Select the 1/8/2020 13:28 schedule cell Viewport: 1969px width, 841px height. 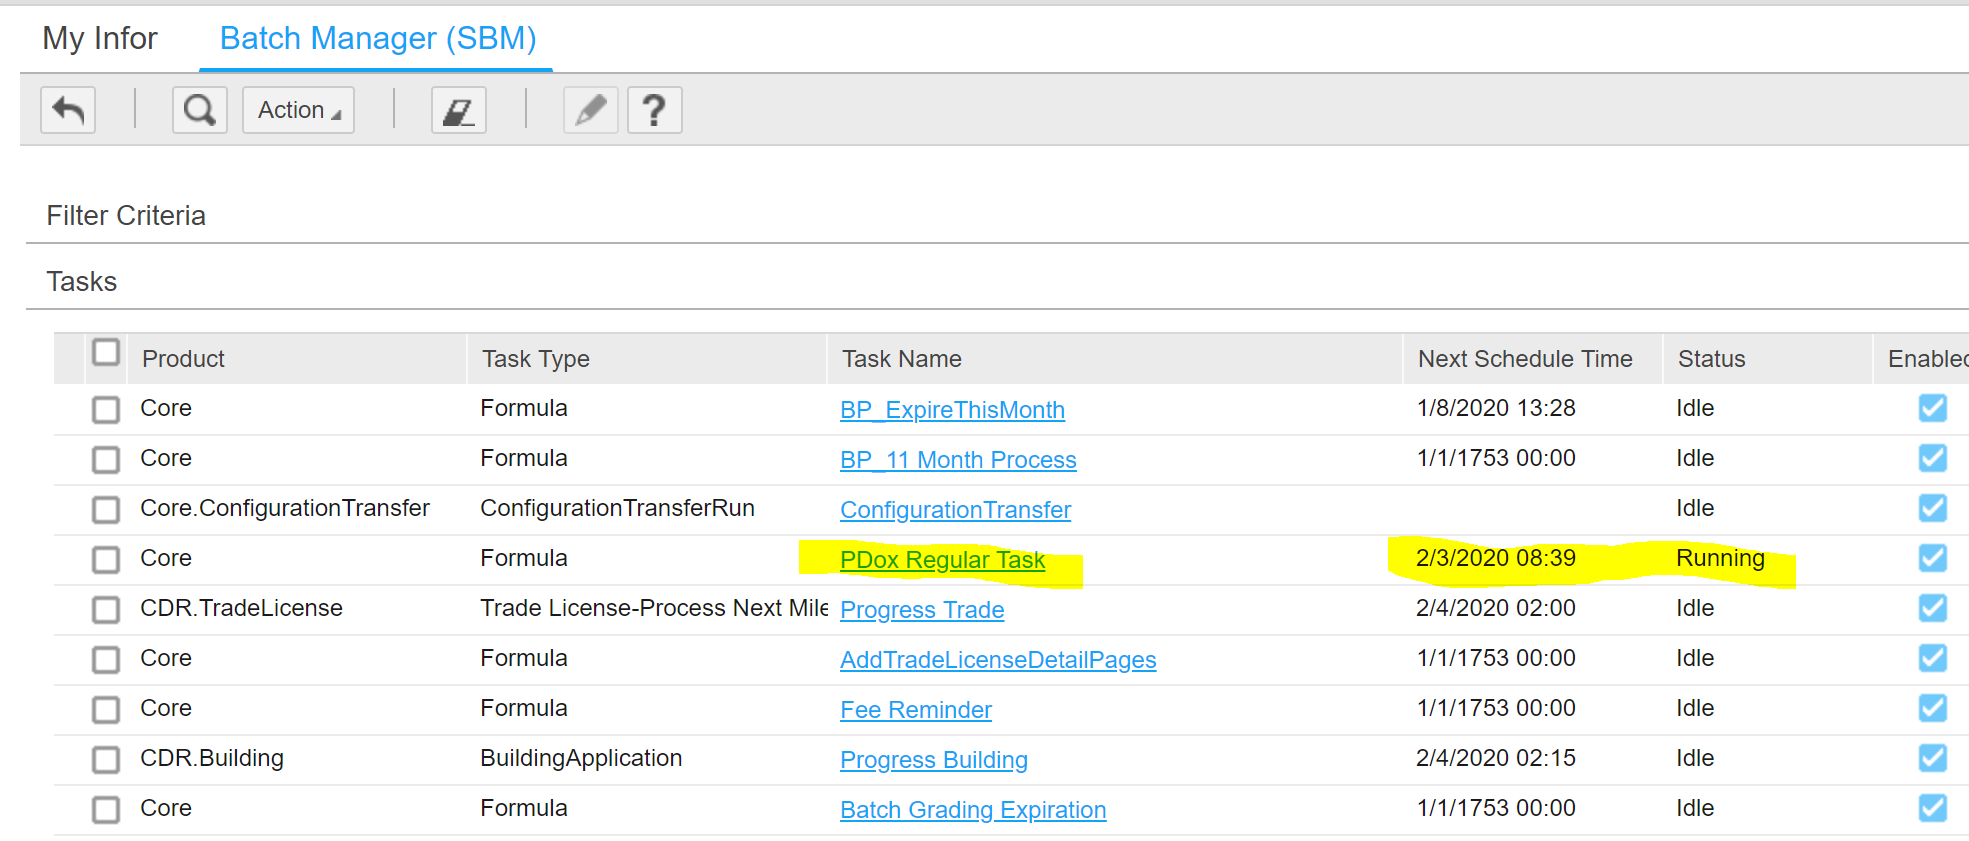coord(1496,408)
